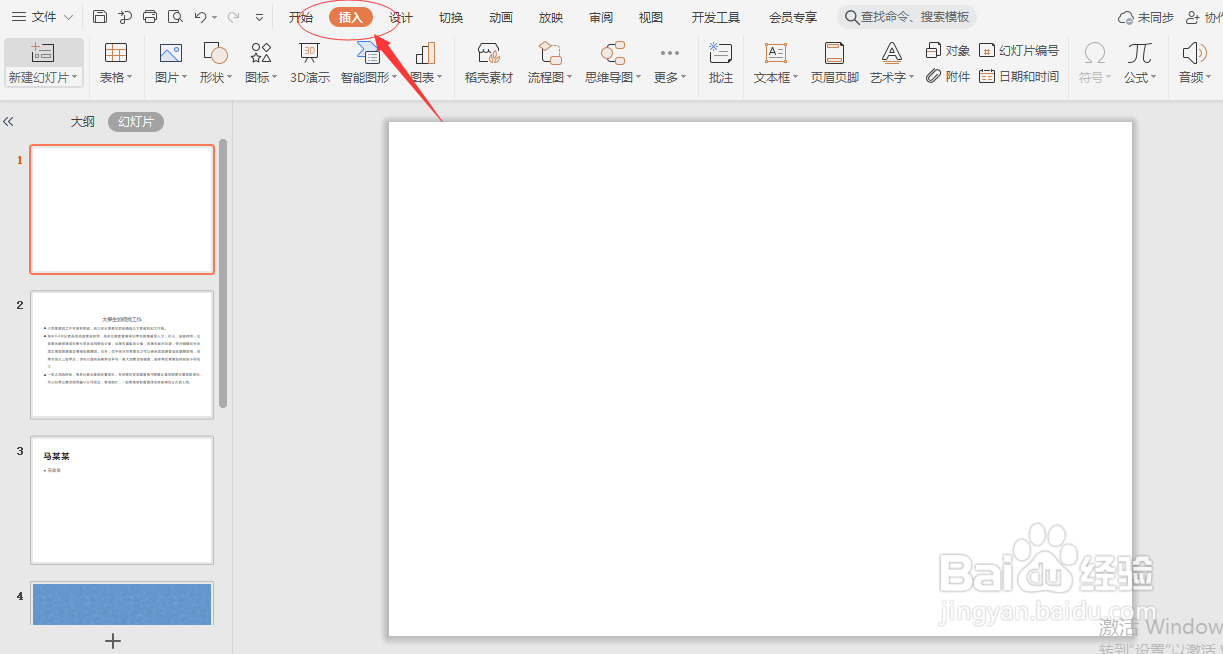
Task: Expand the 形状 dropdown arrow
Action: 229,78
